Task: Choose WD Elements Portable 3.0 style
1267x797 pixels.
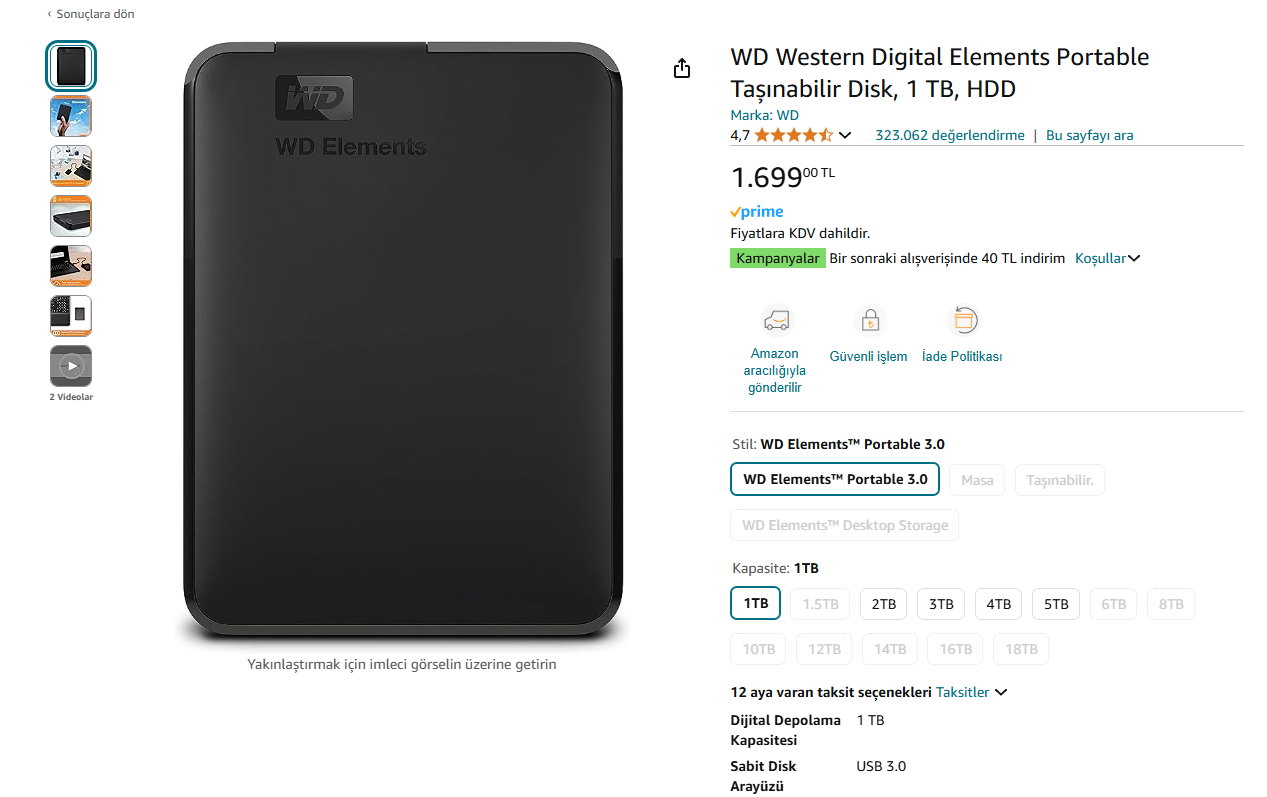Action: [x=835, y=479]
